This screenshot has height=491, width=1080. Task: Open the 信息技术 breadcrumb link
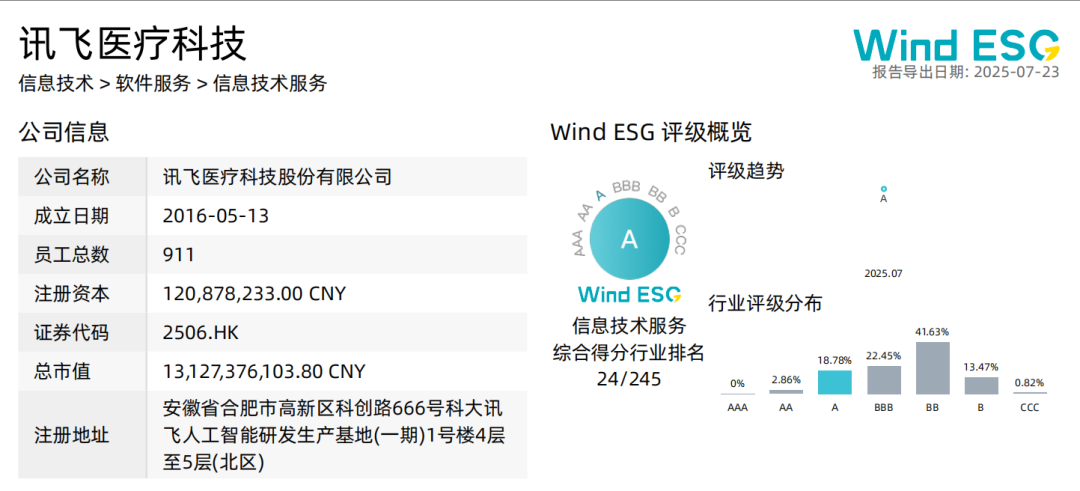tap(56, 83)
